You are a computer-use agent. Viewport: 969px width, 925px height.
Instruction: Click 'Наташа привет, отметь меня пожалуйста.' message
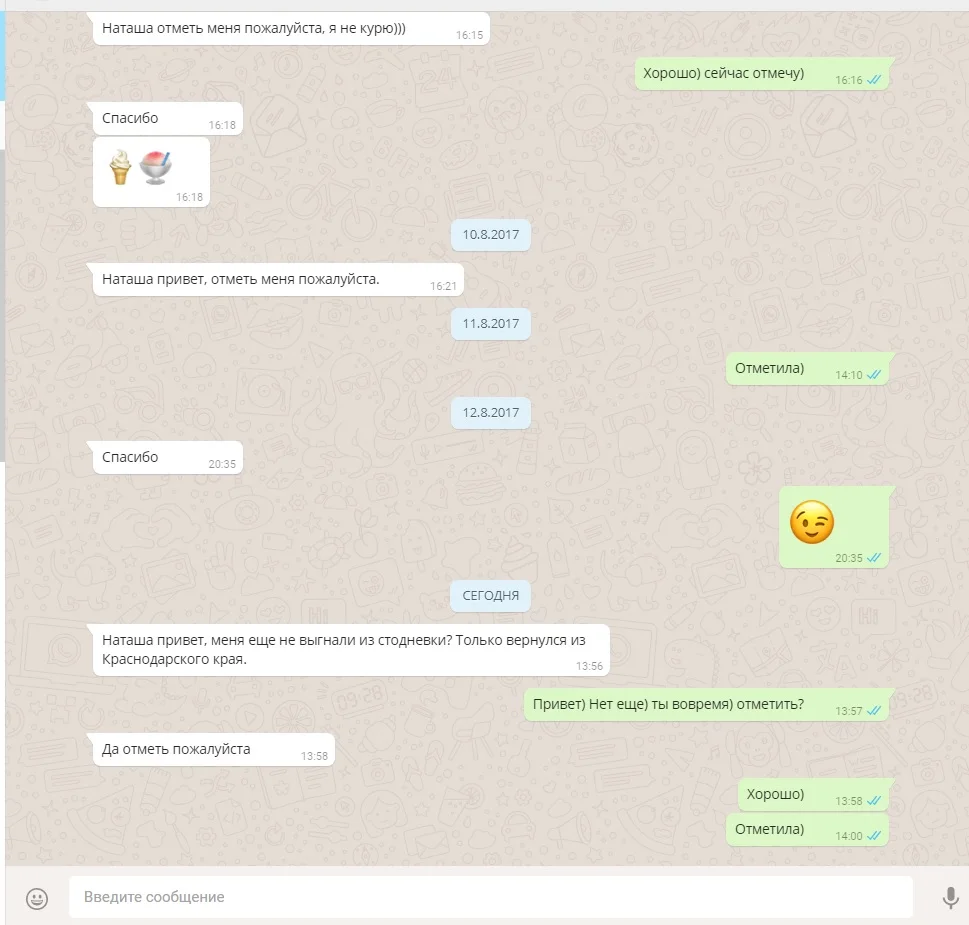278,280
